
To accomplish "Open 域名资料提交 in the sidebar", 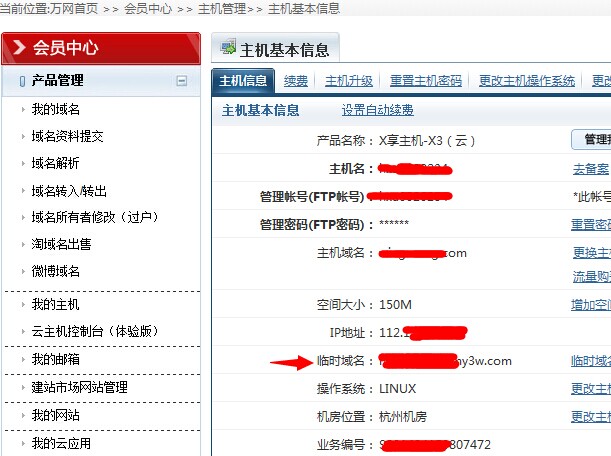I will (x=67, y=136).
